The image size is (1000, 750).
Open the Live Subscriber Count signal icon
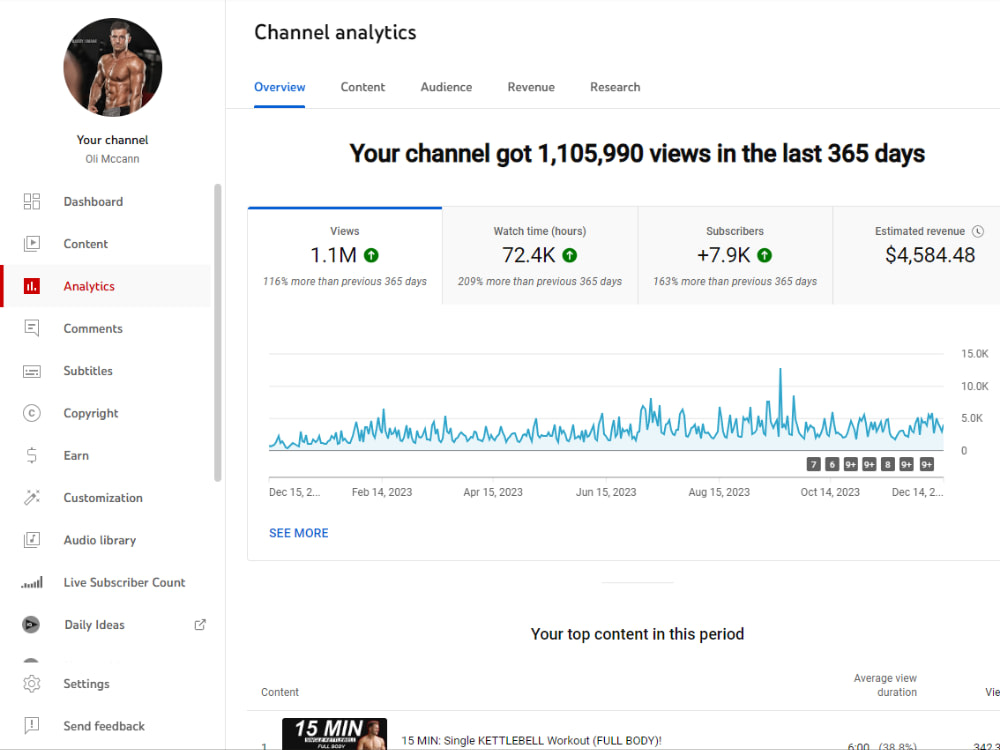31,582
